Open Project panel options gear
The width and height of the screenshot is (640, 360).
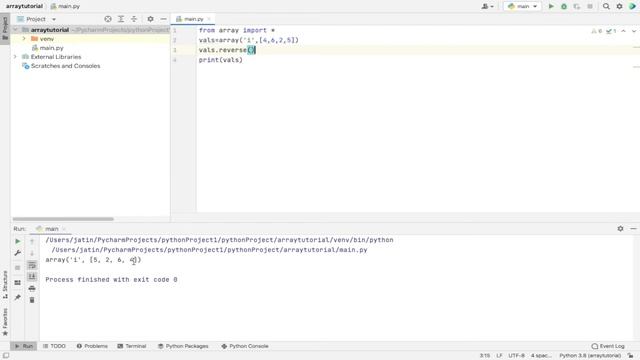click(x=150, y=19)
